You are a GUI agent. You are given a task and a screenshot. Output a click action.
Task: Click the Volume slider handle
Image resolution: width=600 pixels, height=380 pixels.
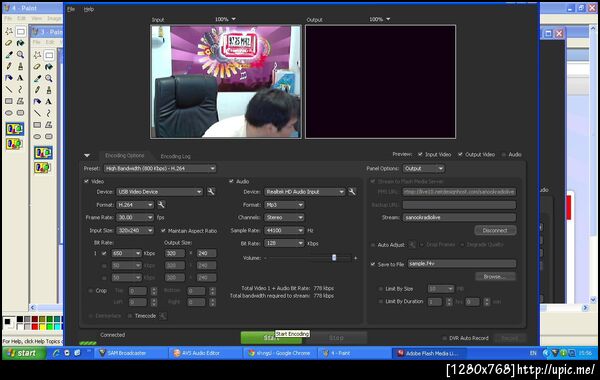334,258
